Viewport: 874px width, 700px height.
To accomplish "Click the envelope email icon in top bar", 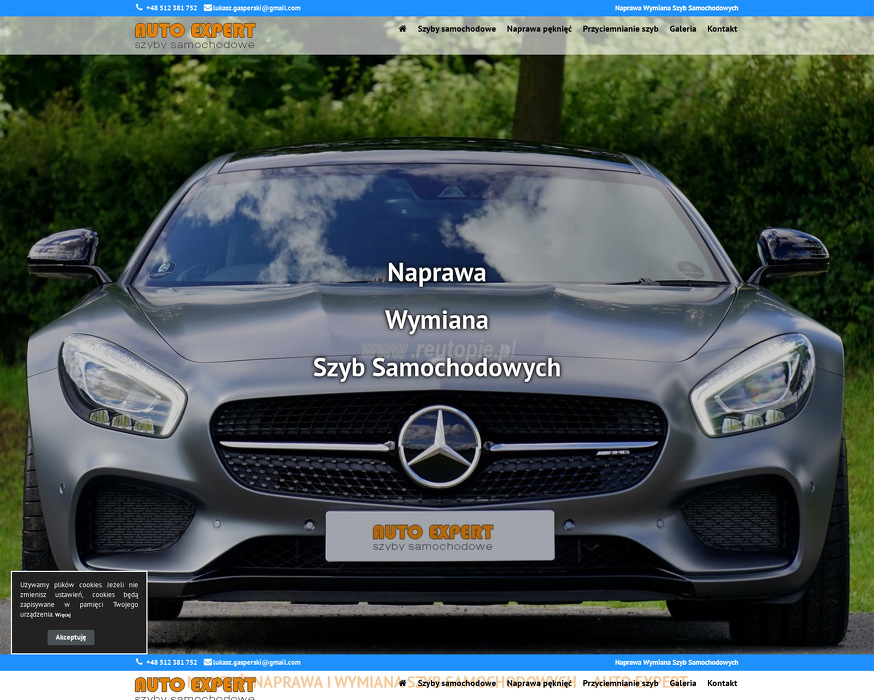I will 207,8.
